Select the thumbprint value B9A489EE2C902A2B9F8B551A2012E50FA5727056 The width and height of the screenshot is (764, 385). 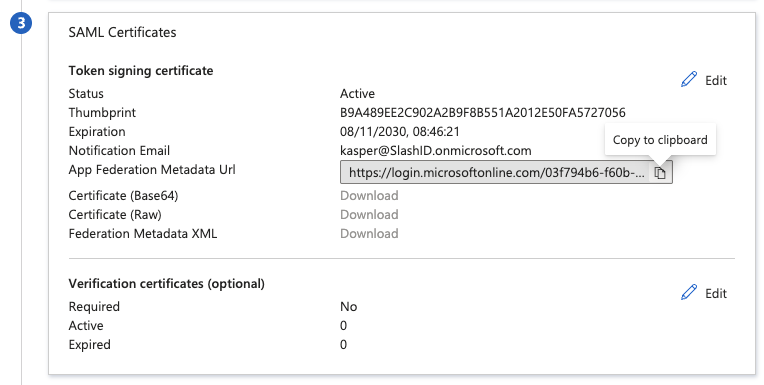click(x=482, y=113)
